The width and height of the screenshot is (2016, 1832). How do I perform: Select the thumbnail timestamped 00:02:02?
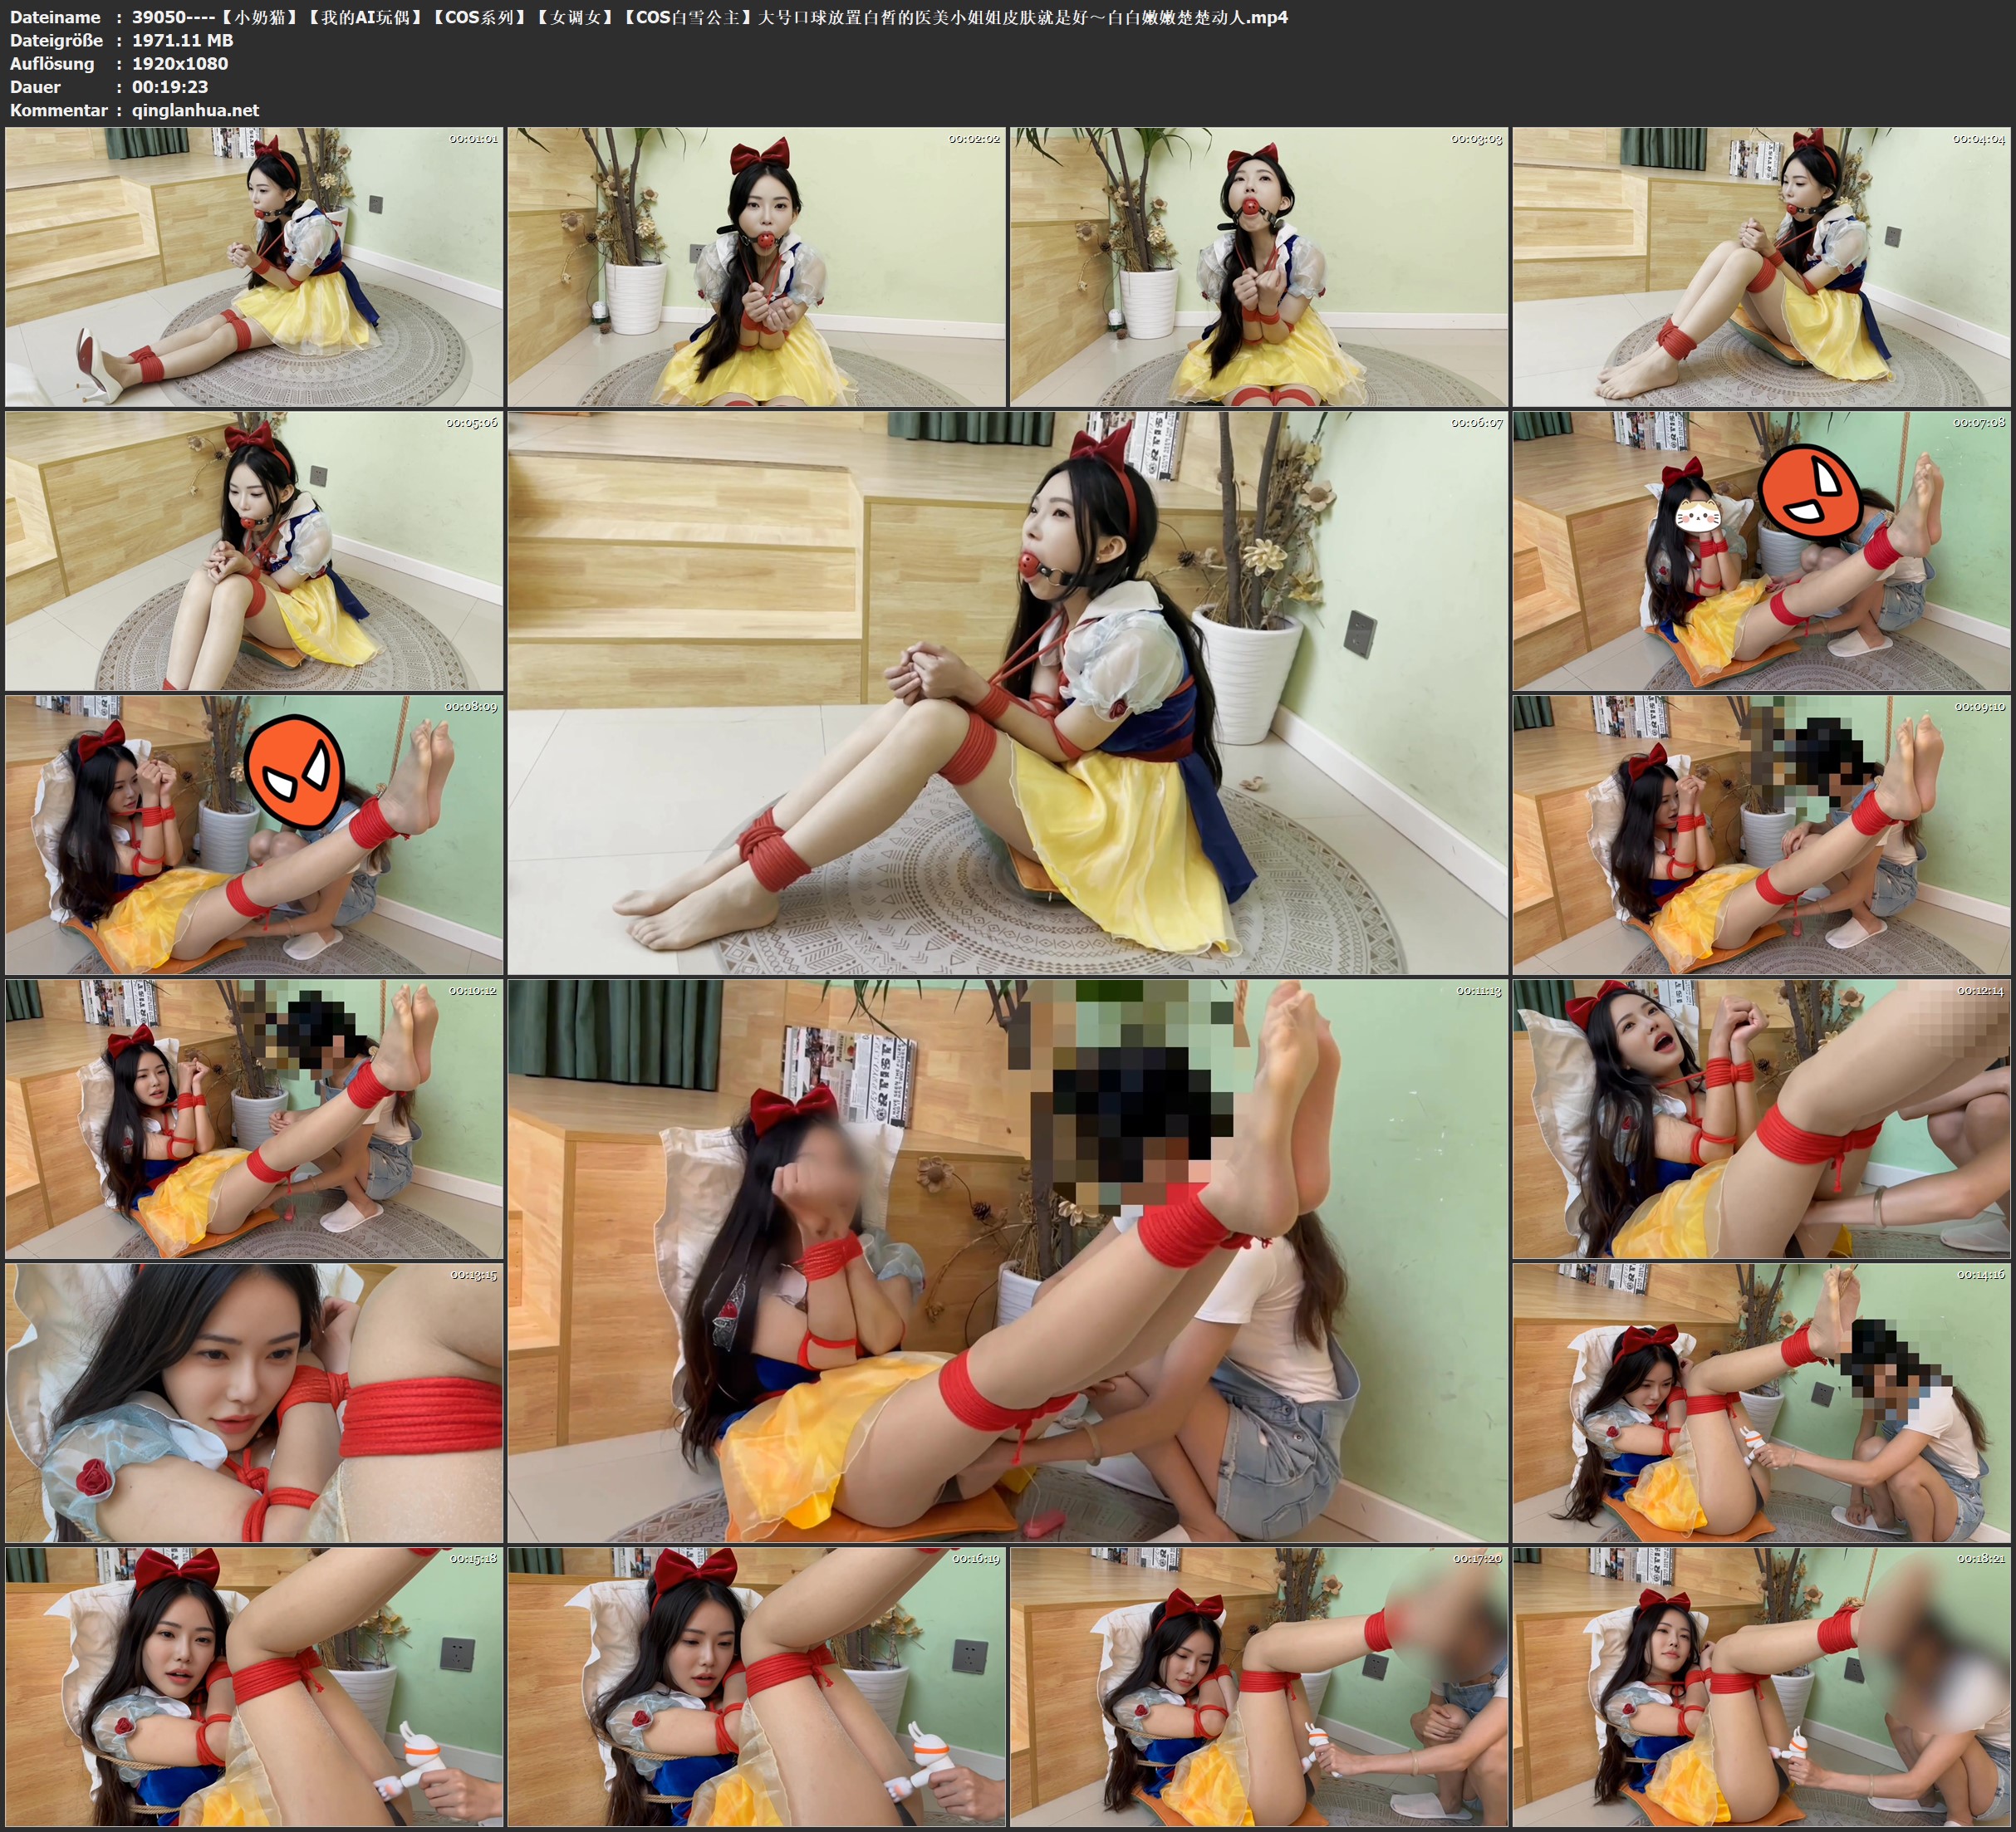coord(756,266)
